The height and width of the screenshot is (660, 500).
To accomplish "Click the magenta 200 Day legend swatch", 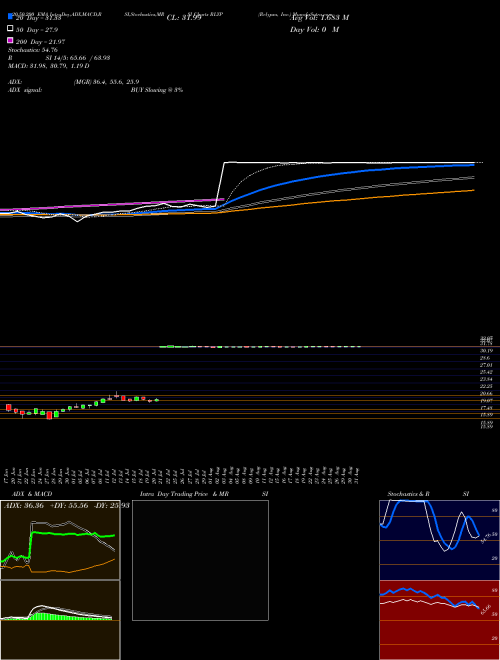I will click(x=10, y=40).
